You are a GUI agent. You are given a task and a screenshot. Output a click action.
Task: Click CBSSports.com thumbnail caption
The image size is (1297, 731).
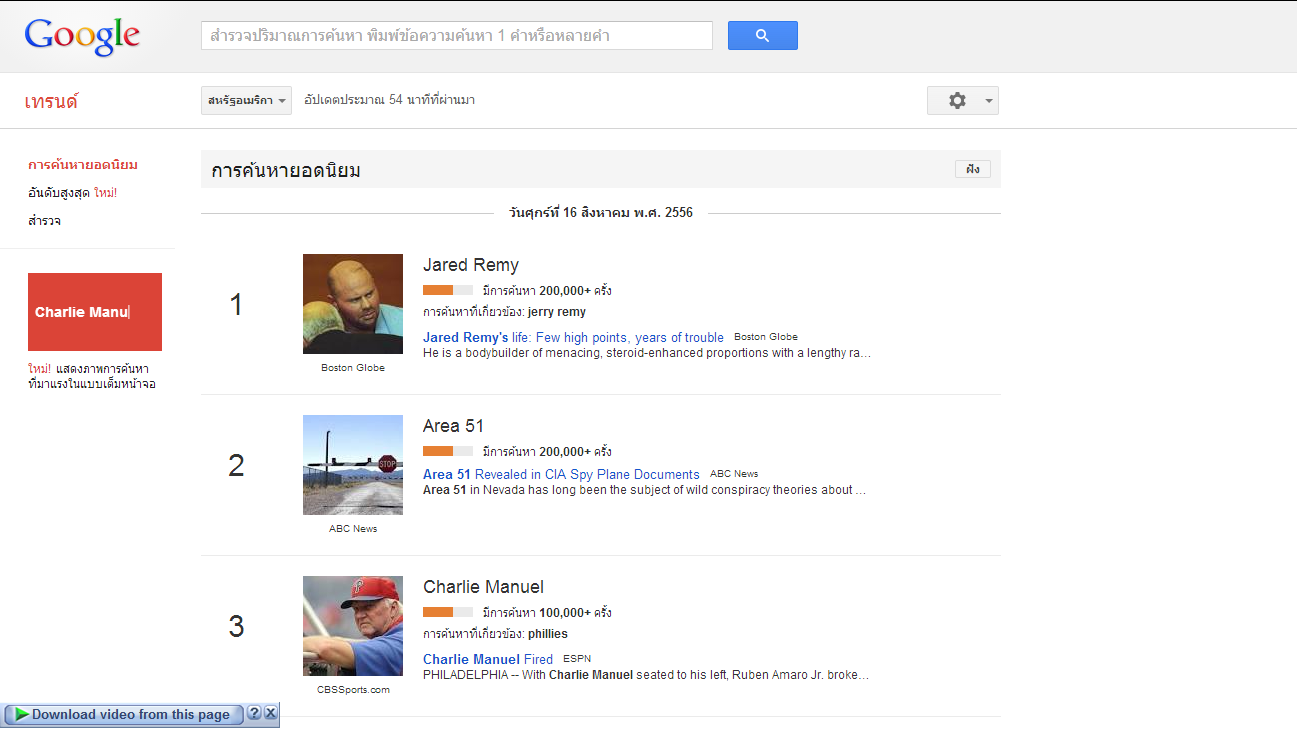pos(353,690)
